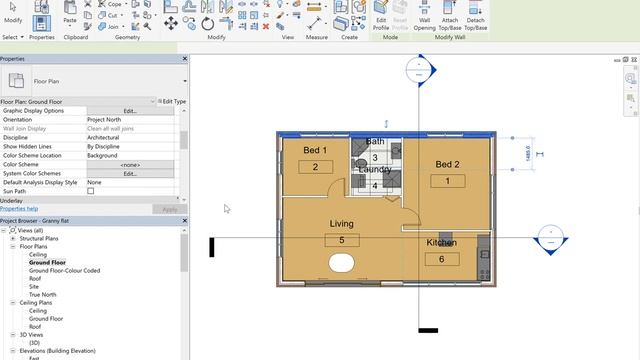Activate the Move tool
640x360 pixels.
(x=171, y=23)
